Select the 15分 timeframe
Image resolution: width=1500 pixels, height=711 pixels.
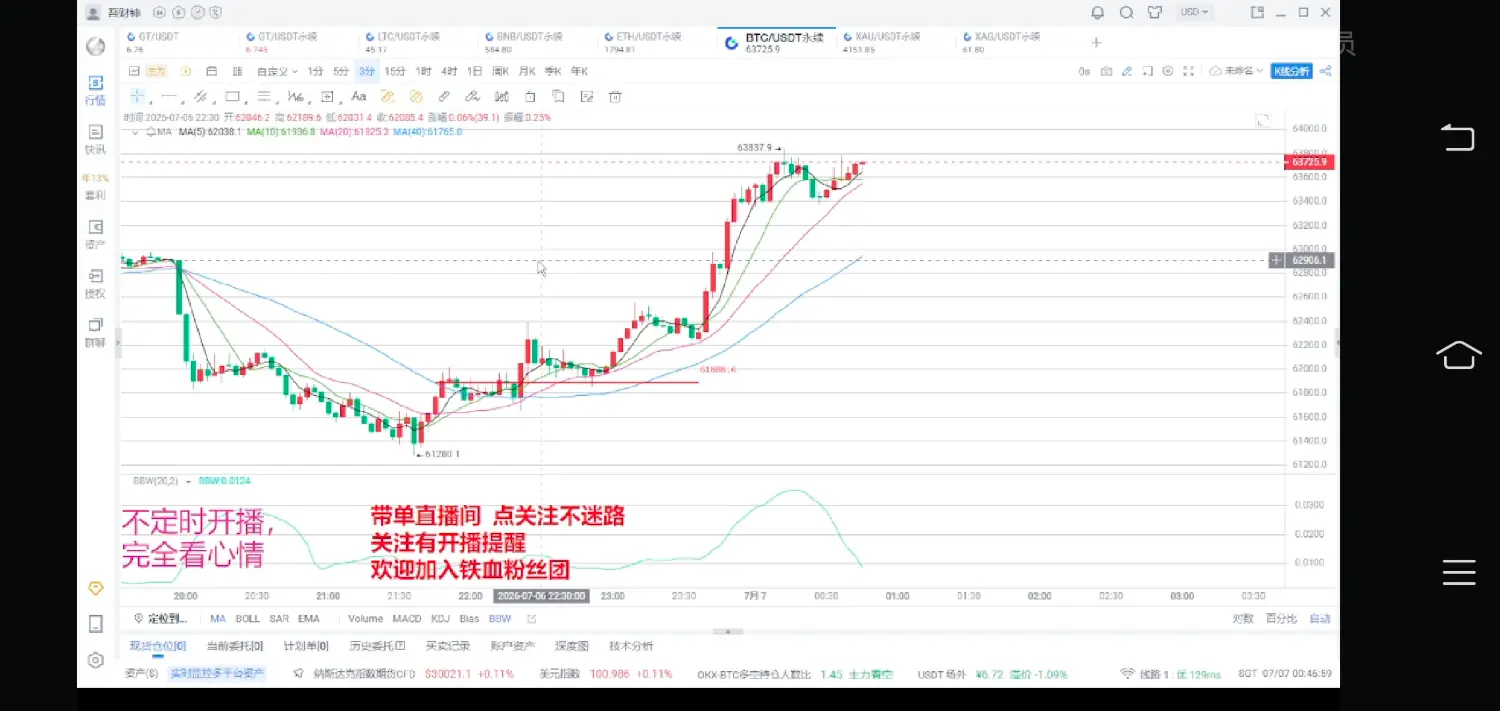pos(395,71)
